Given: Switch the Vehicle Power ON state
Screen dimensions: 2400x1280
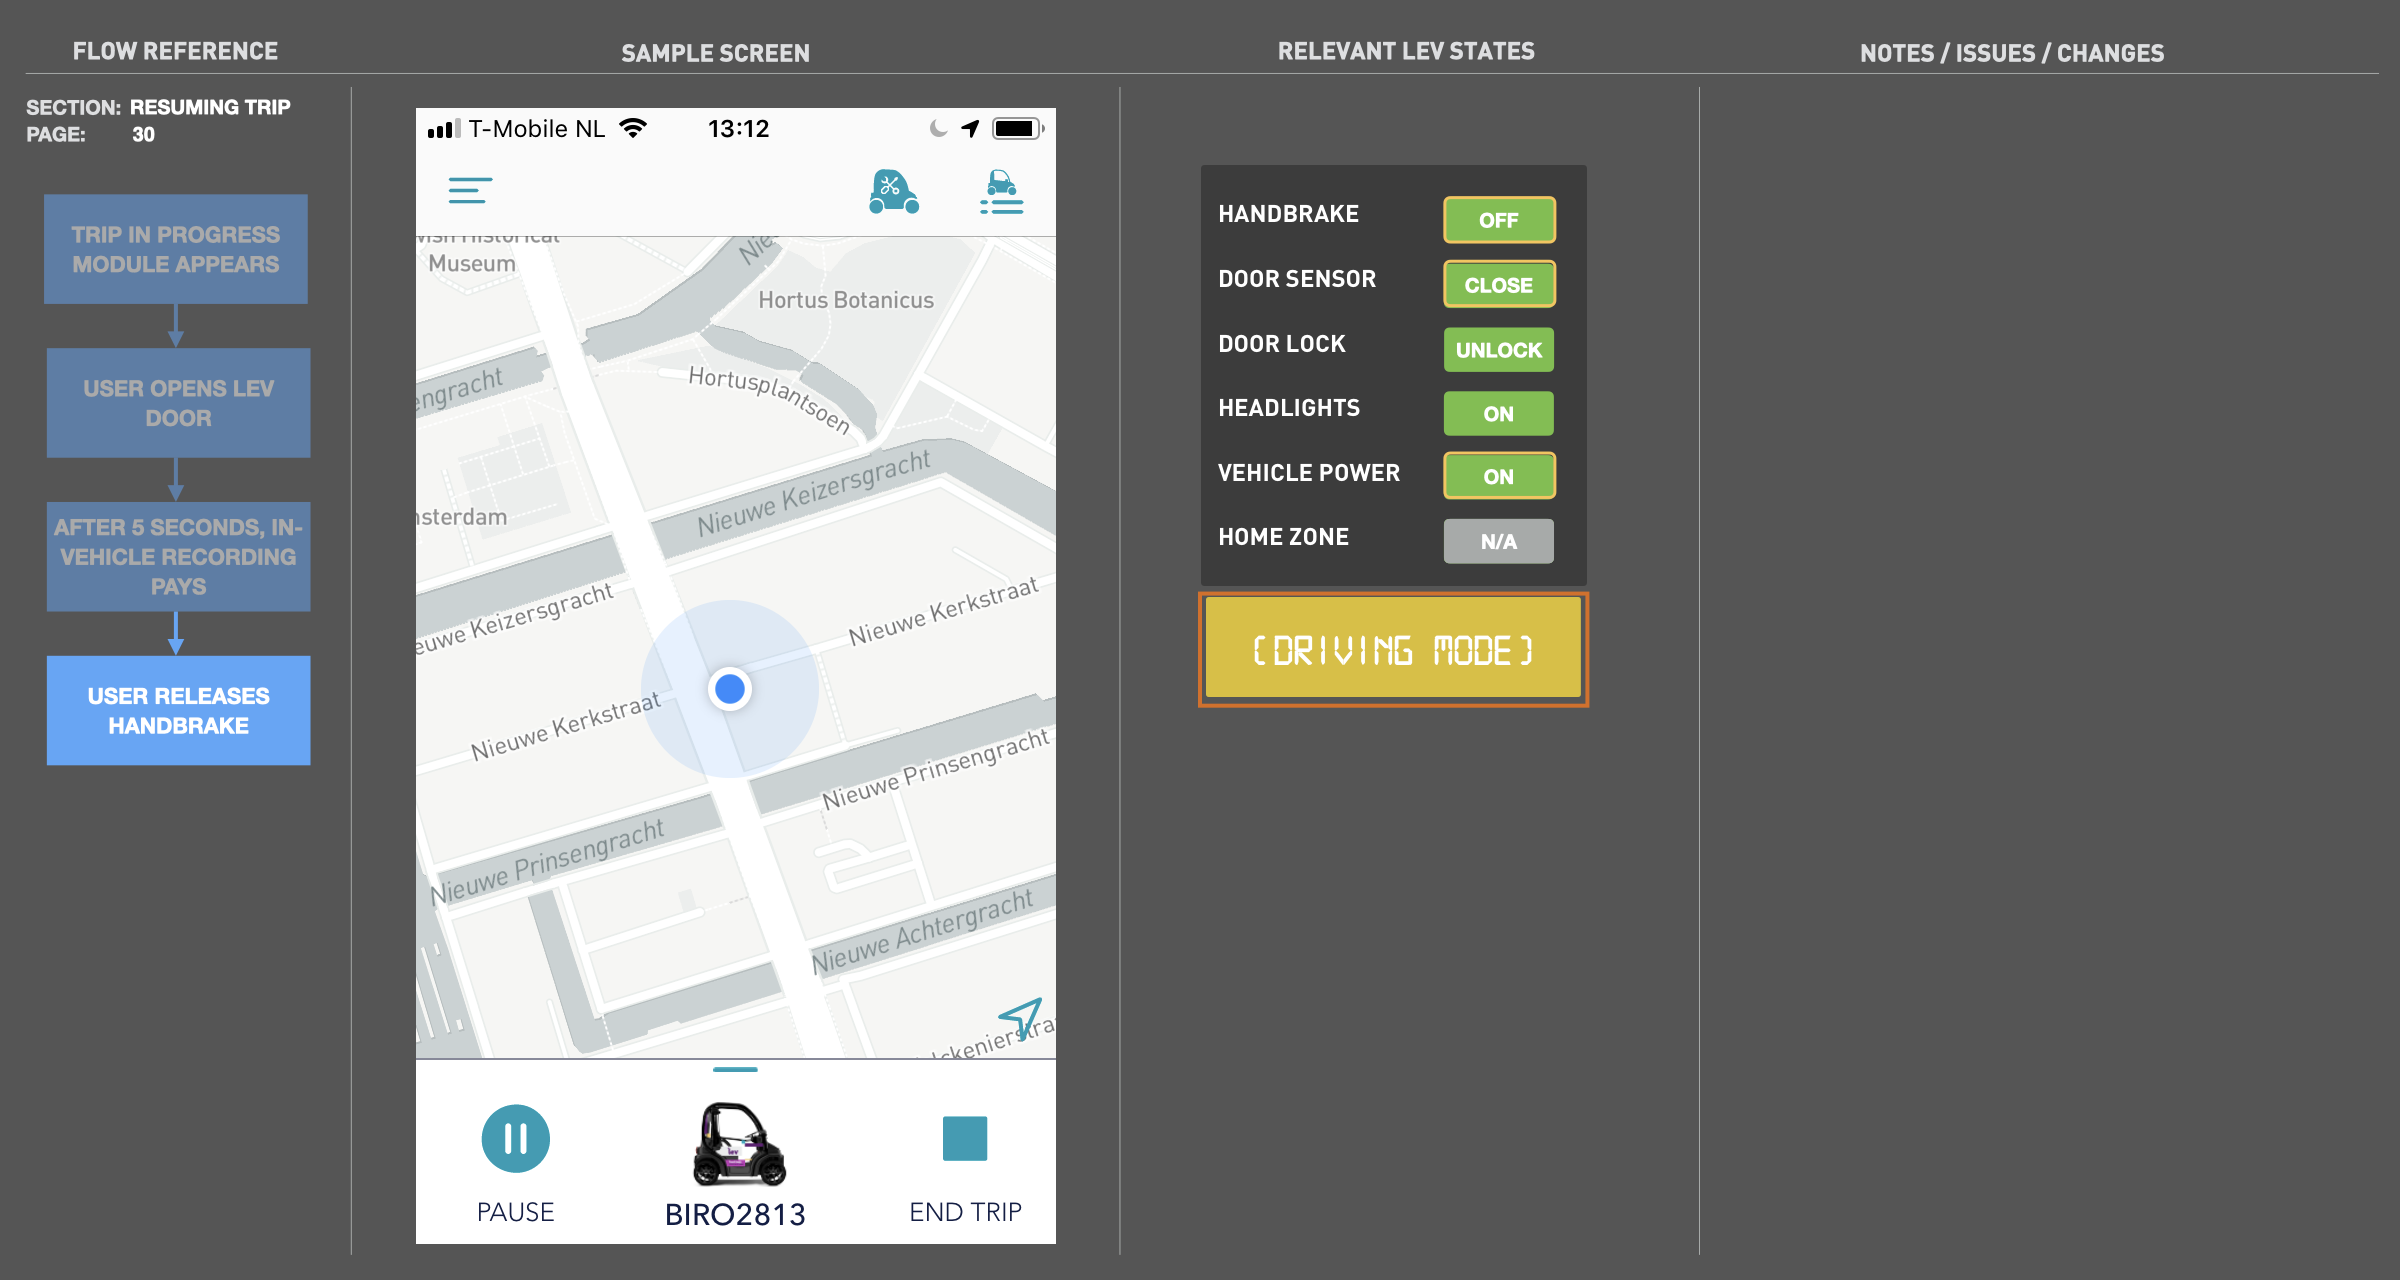Looking at the screenshot, I should coord(1498,477).
